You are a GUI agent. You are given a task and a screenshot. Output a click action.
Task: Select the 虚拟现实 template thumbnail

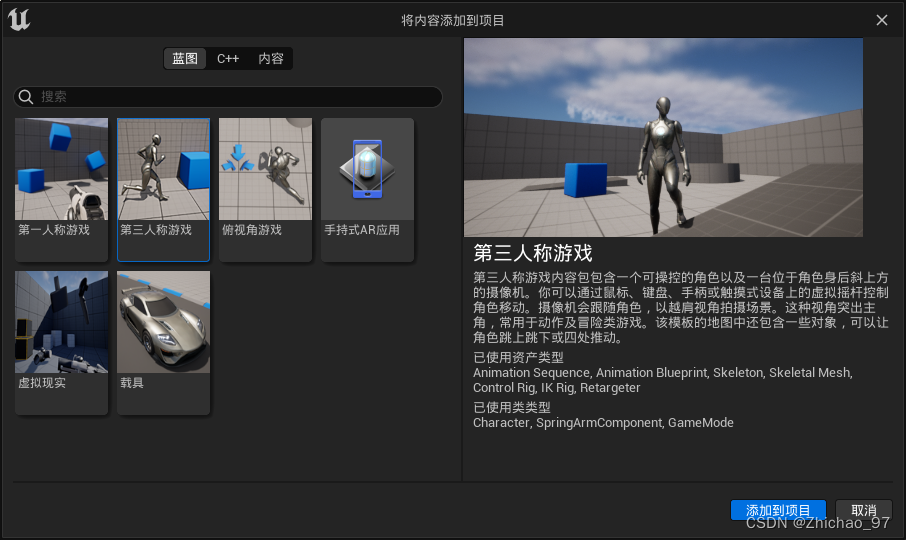point(61,322)
